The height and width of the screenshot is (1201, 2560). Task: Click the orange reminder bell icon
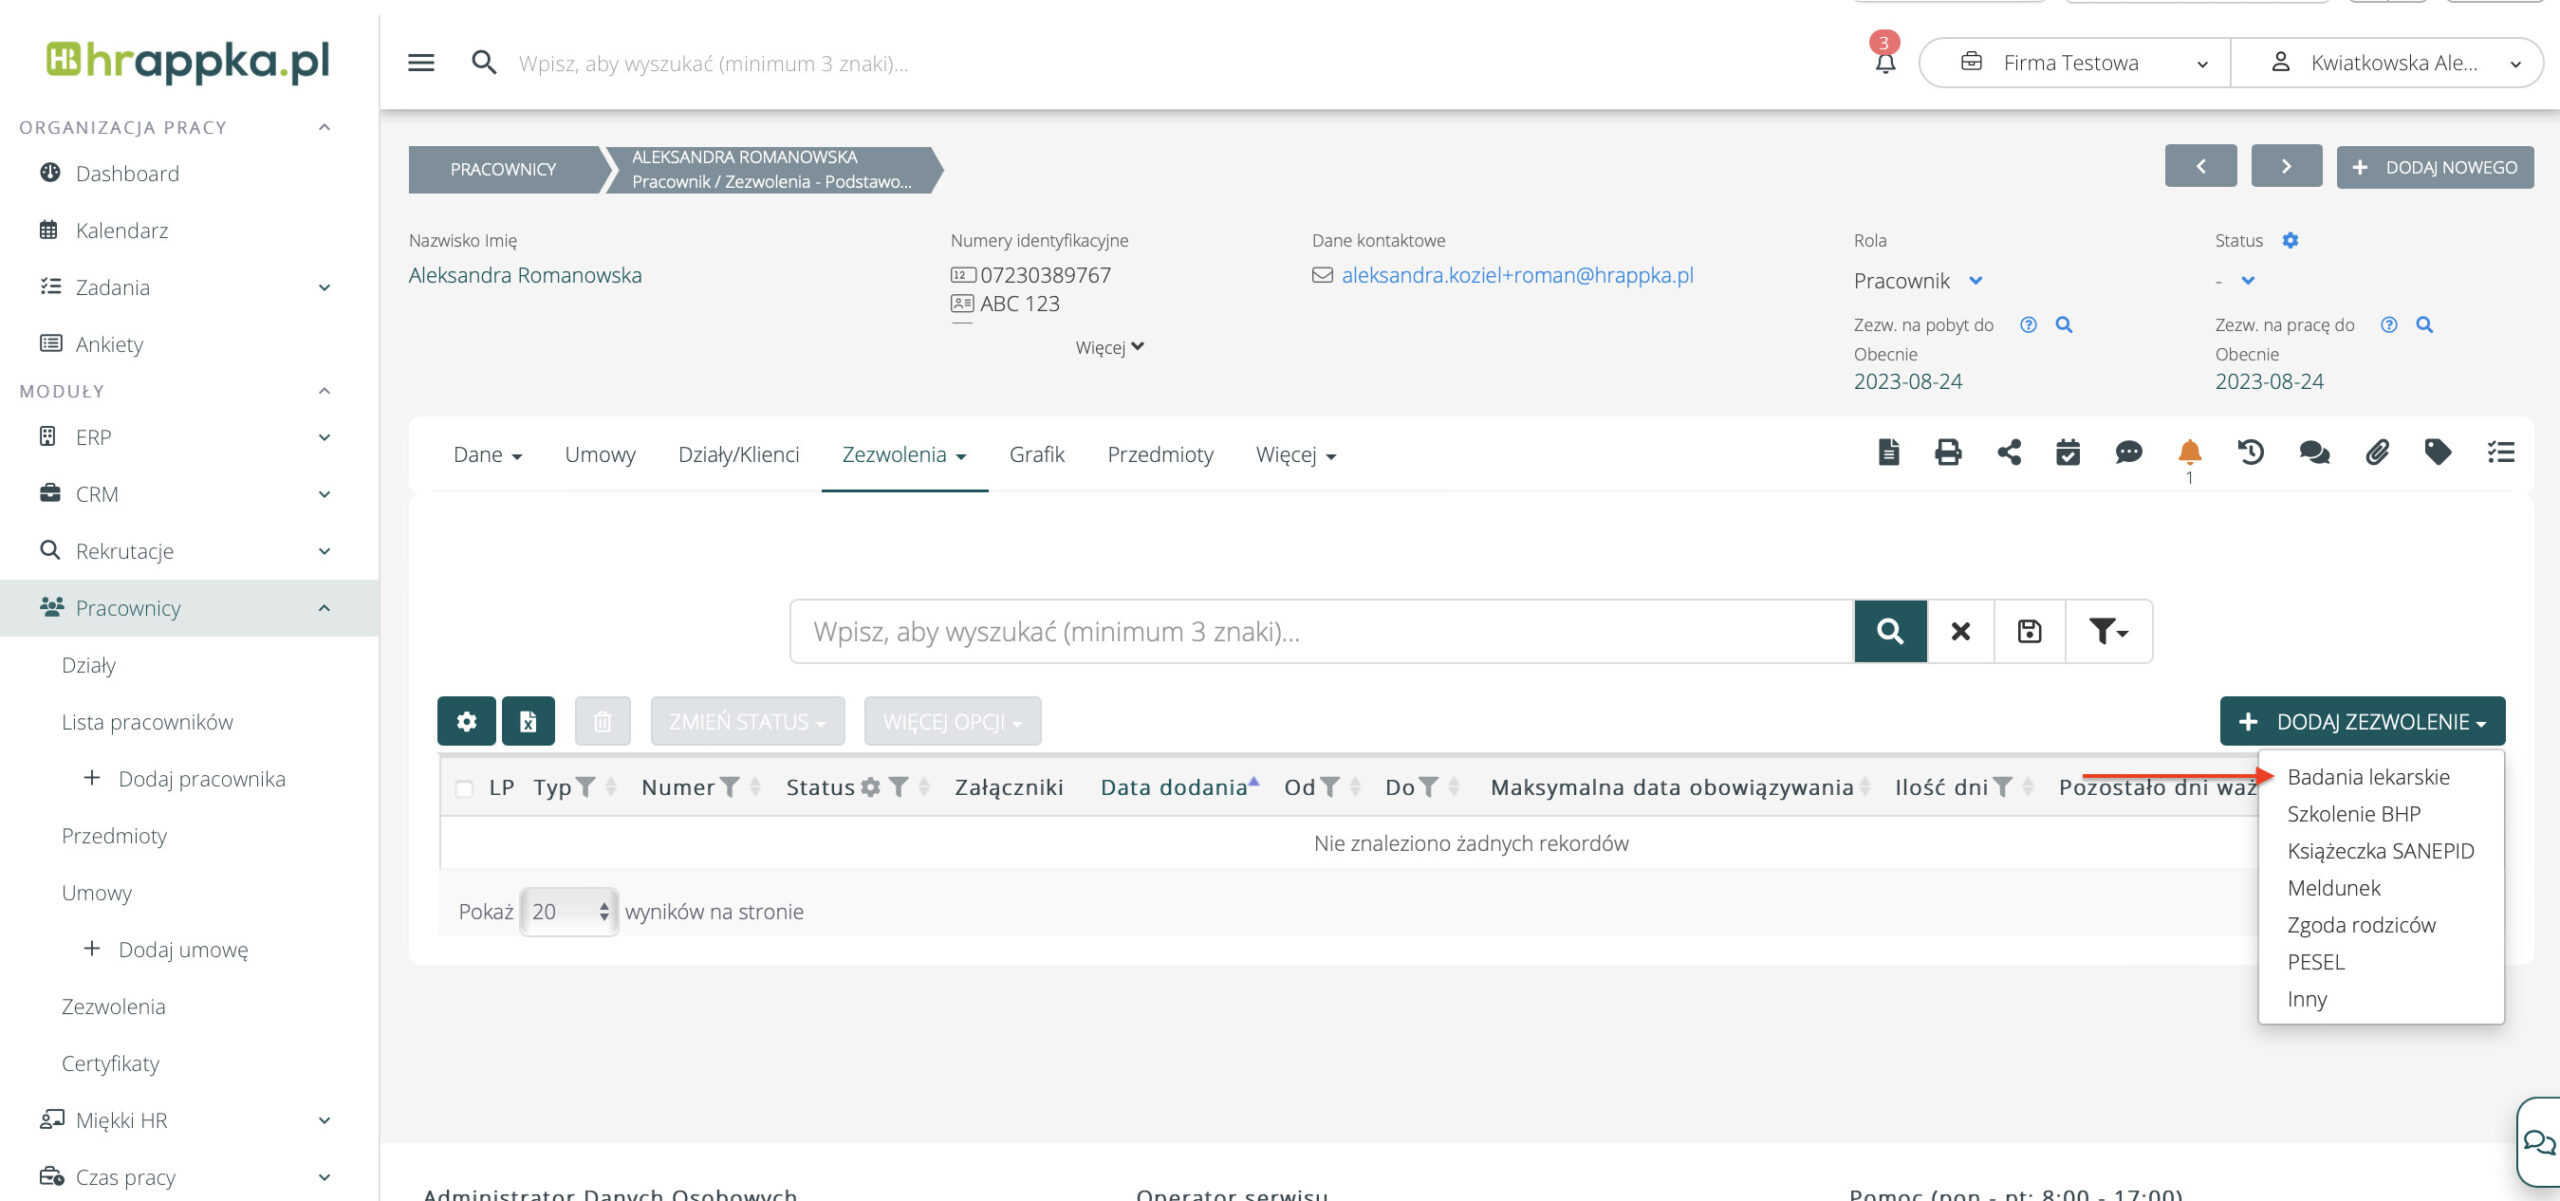[x=2189, y=453]
